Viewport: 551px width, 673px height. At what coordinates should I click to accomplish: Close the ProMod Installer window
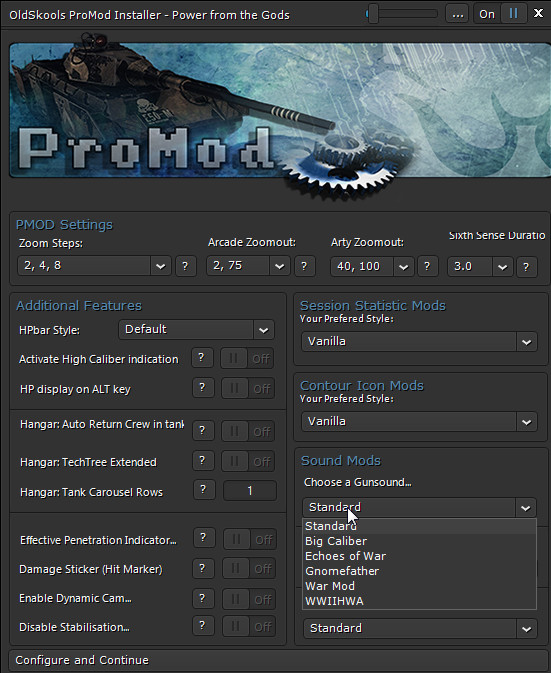point(538,13)
